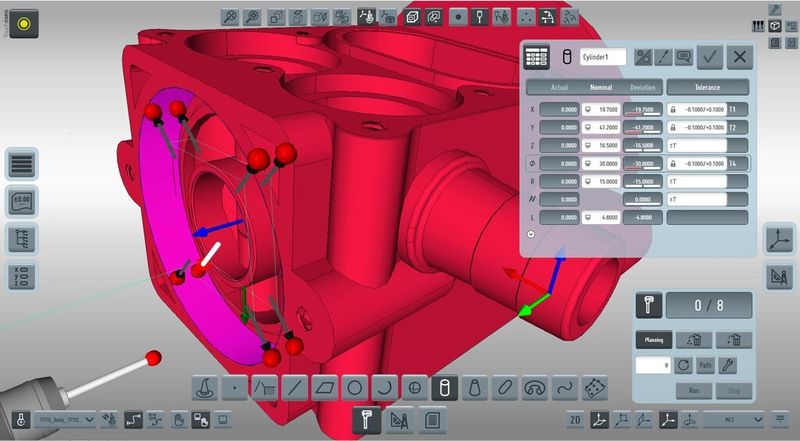
Task: Select the edge point feature tool
Action: pos(264,388)
